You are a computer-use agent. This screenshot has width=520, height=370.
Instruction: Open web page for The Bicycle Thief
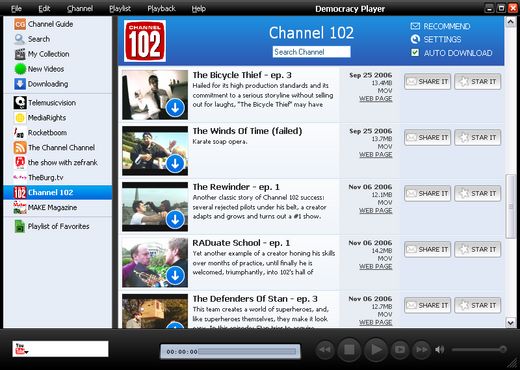click(x=375, y=99)
